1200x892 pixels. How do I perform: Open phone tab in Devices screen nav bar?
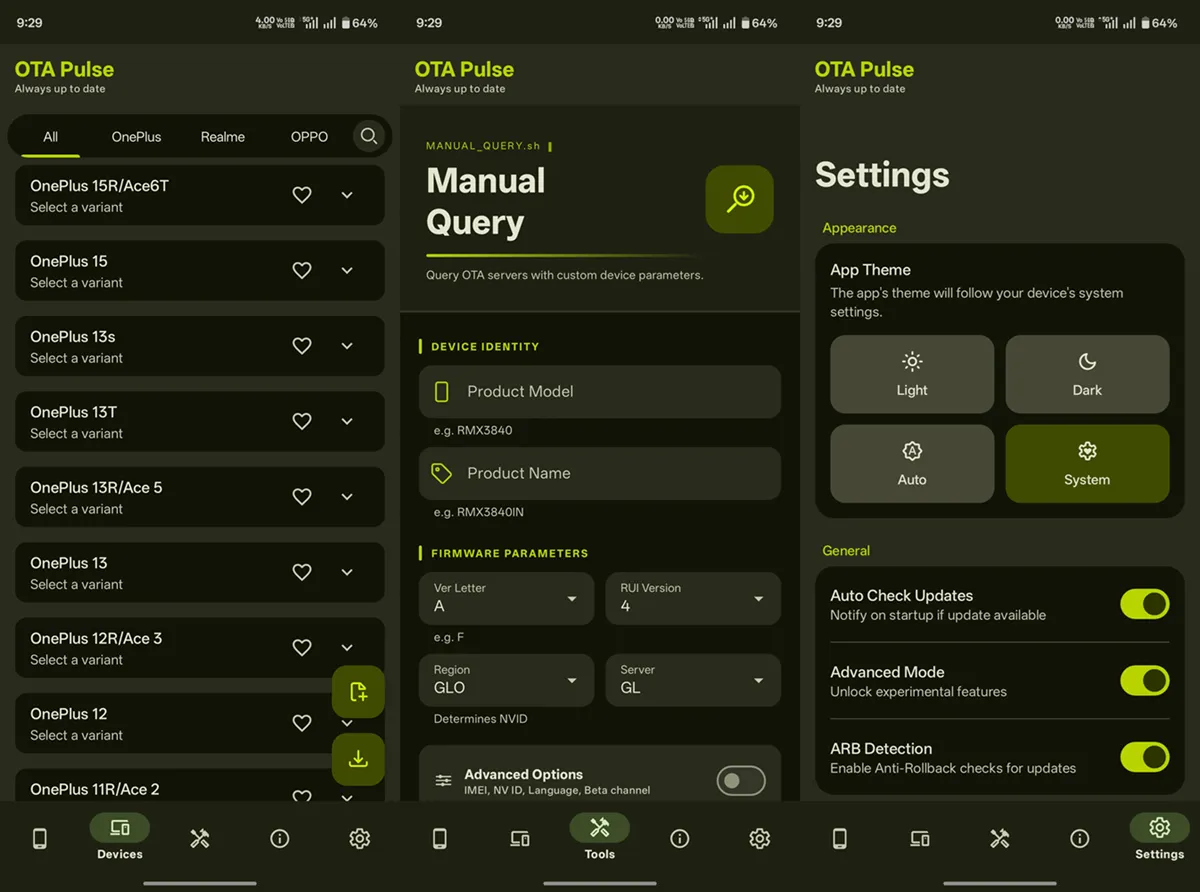tap(40, 839)
